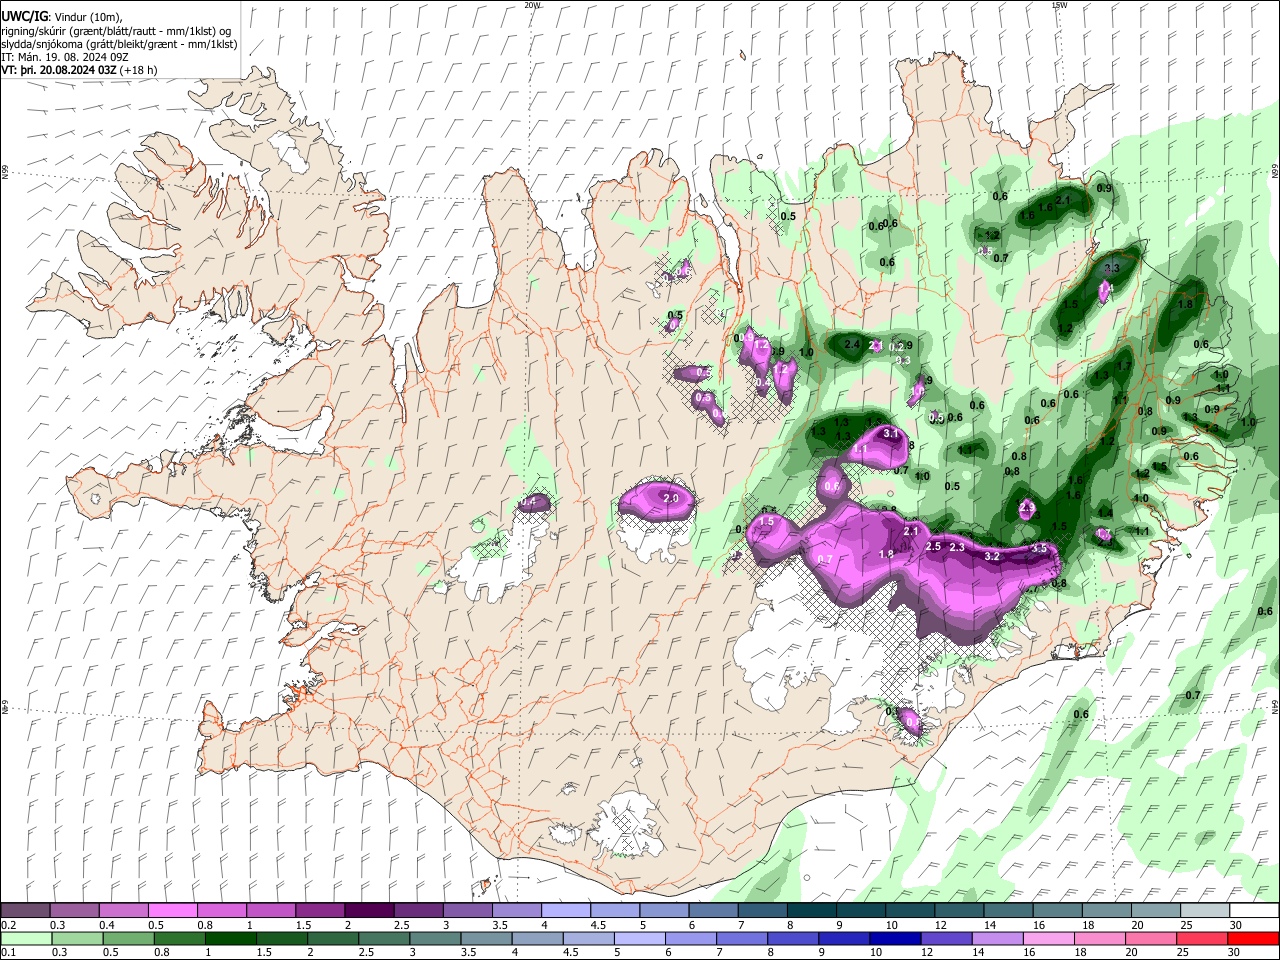Click the 'slydda/snjókoma (grátt/bleikt/grænt - mm/1klst)' line

119,44
